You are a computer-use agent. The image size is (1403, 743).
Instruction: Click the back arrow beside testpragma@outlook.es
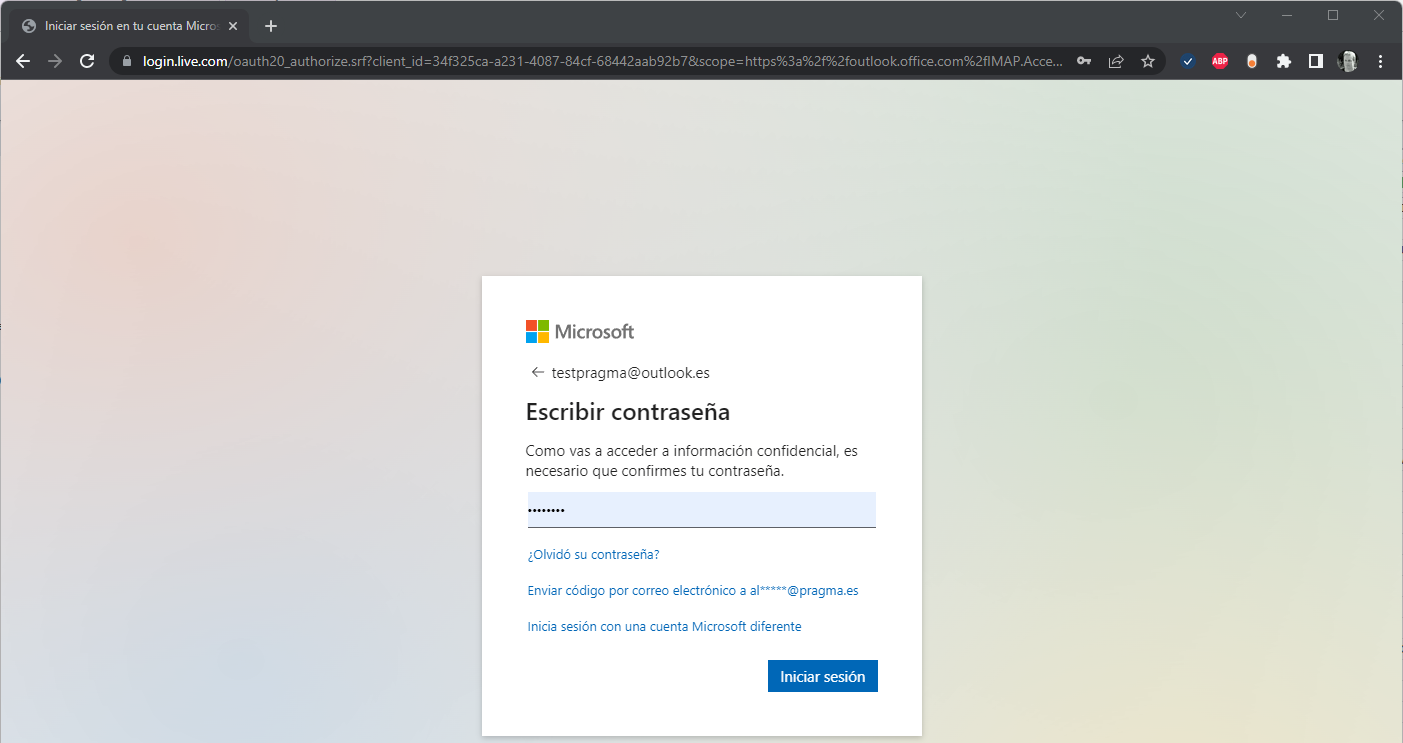(538, 372)
